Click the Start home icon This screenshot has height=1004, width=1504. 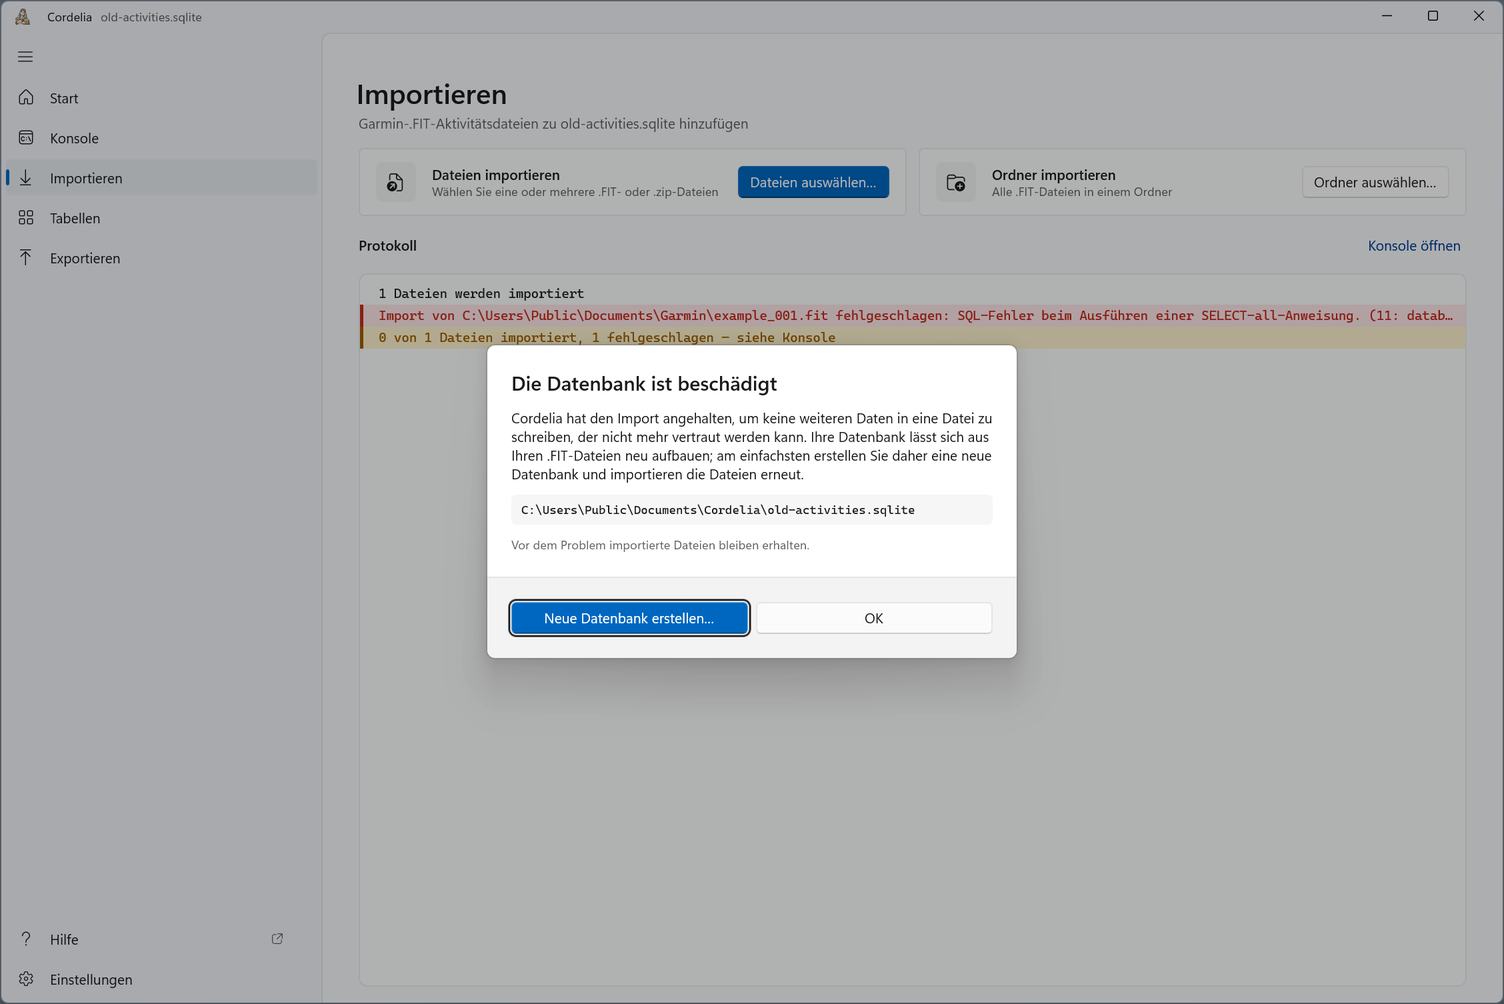click(x=26, y=98)
